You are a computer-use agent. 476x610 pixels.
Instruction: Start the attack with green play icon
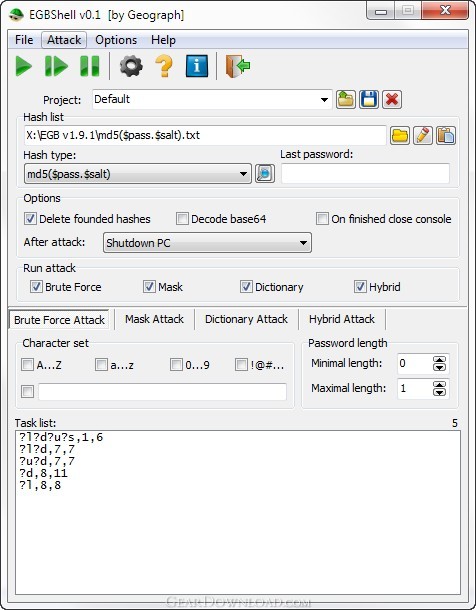pos(23,66)
